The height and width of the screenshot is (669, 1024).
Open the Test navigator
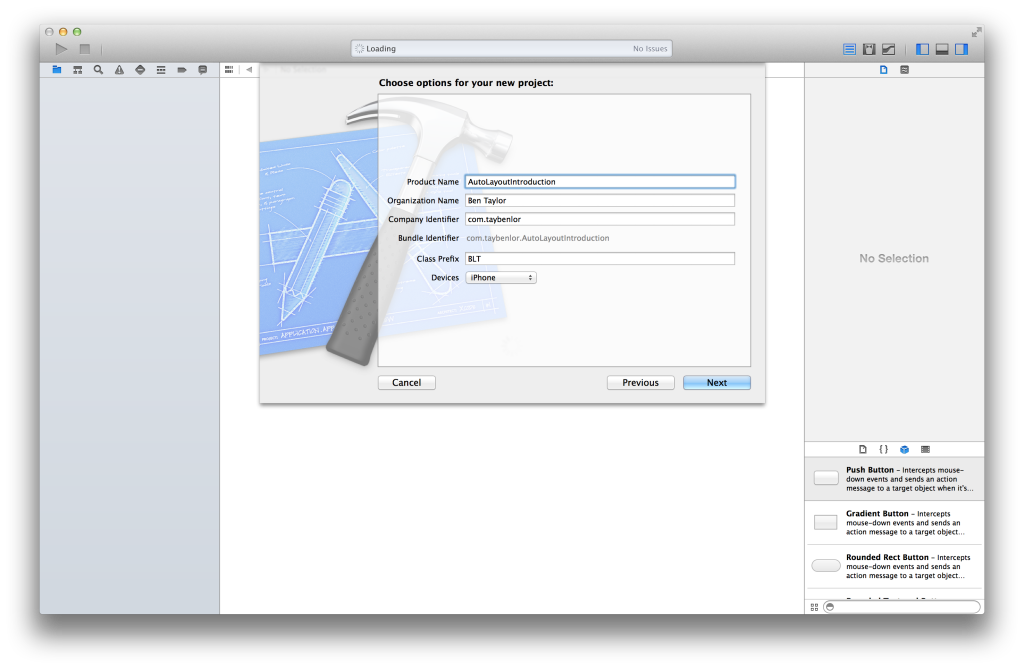point(140,69)
